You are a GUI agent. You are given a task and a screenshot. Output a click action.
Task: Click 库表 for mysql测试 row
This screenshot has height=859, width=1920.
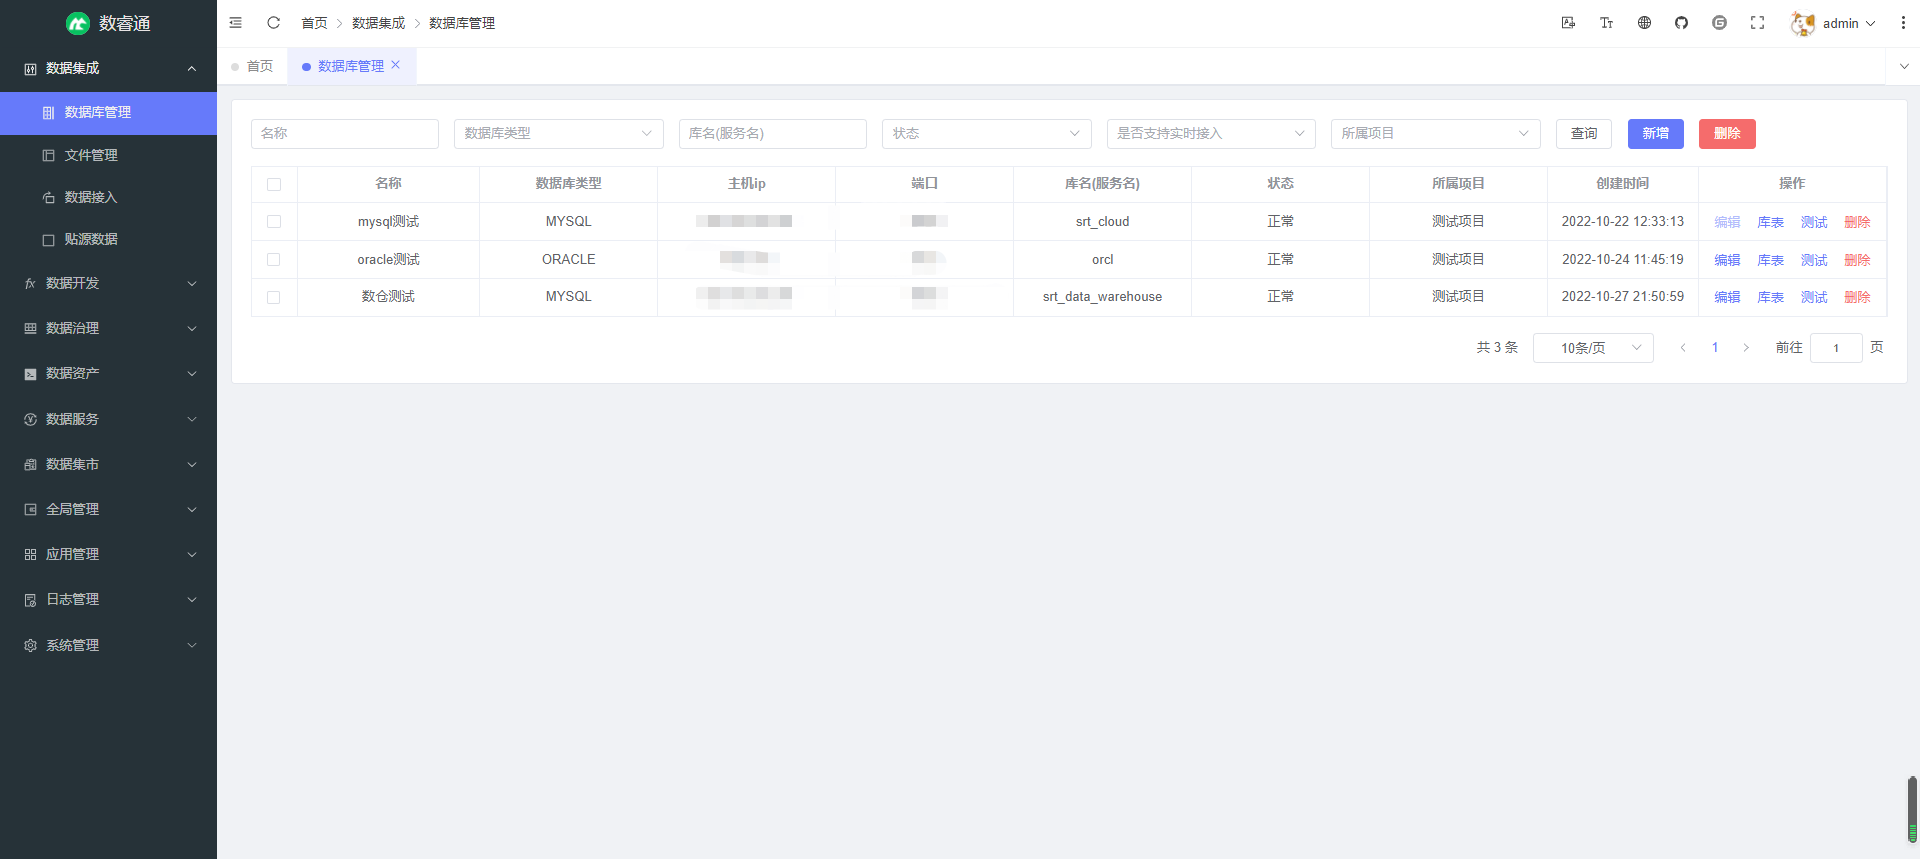coord(1771,222)
